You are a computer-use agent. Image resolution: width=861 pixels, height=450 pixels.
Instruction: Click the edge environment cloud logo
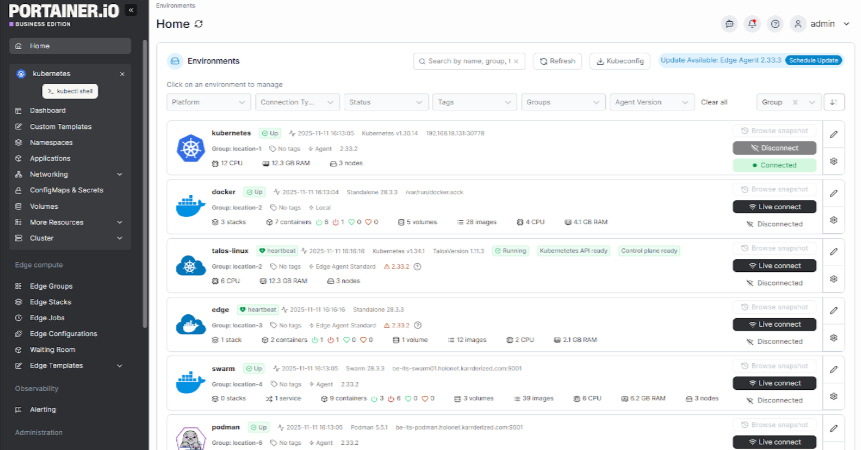[191, 324]
